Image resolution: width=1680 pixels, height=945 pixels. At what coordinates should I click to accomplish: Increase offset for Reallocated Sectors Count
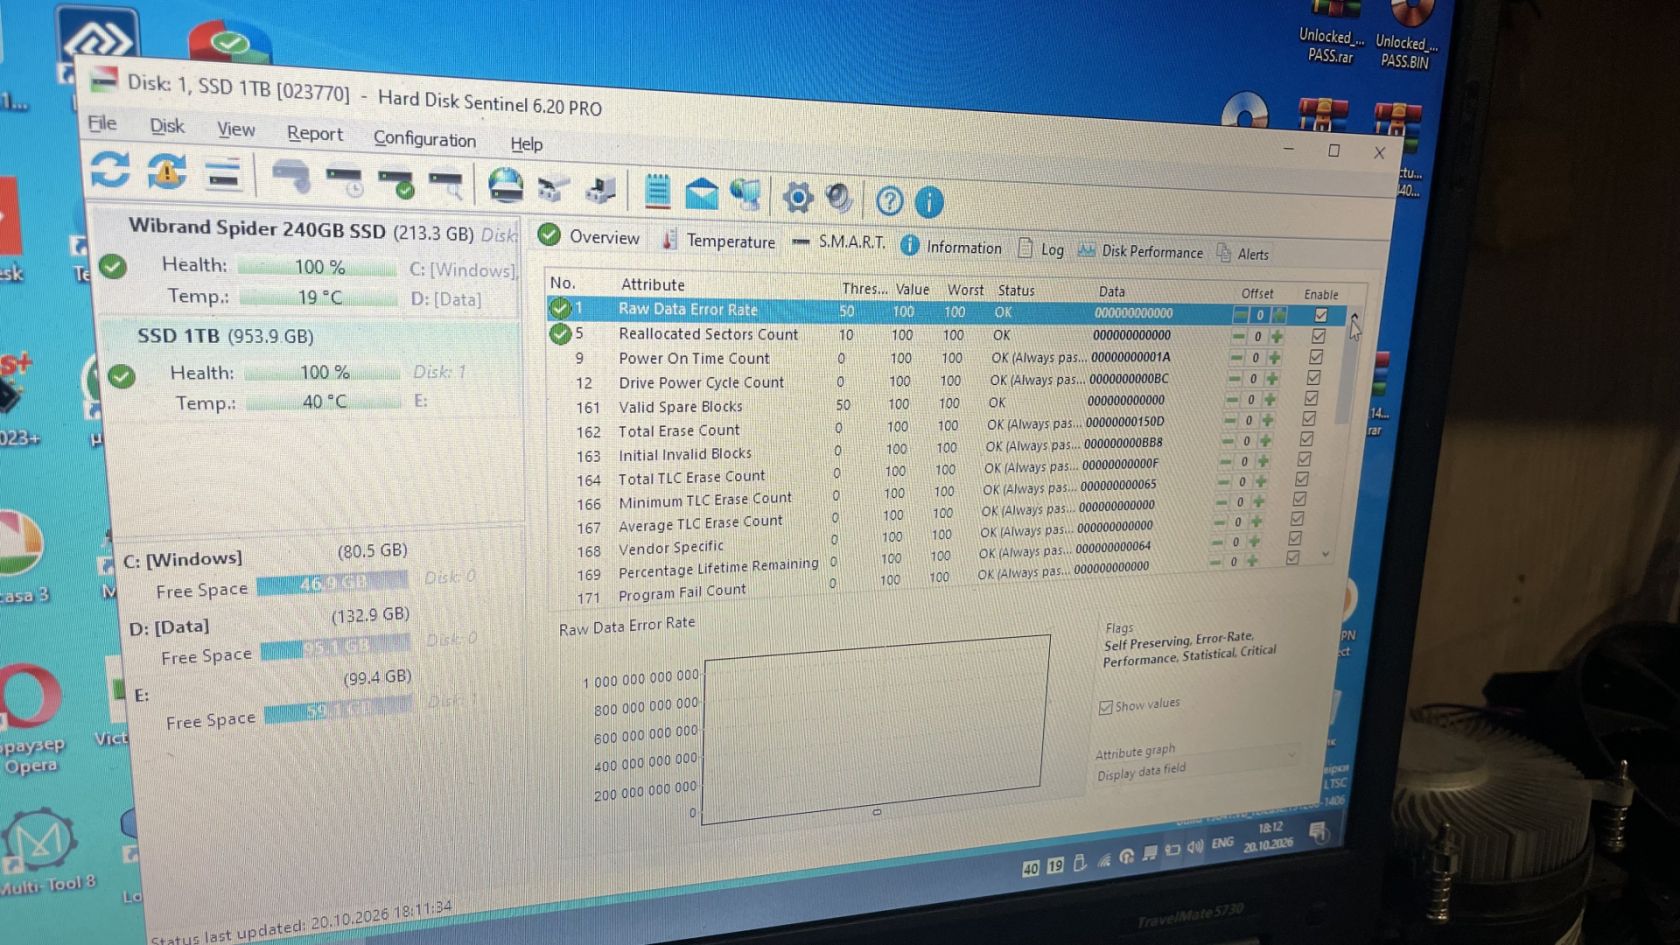(1277, 337)
